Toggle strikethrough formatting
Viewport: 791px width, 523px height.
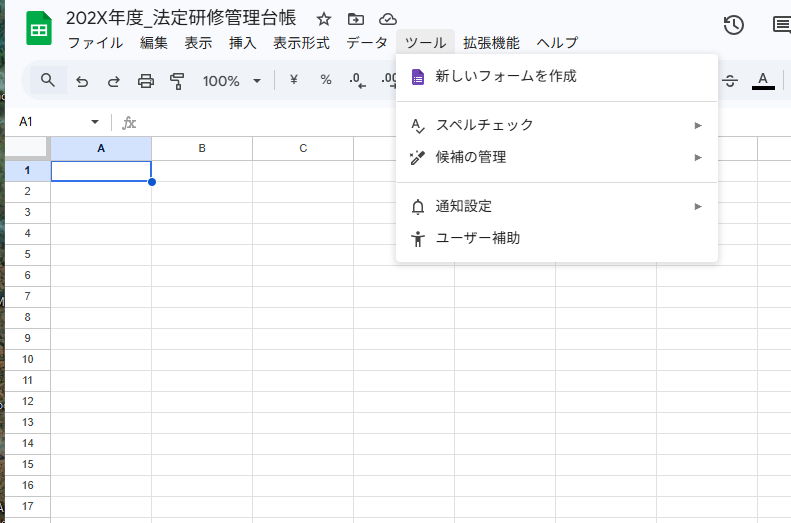click(x=731, y=81)
